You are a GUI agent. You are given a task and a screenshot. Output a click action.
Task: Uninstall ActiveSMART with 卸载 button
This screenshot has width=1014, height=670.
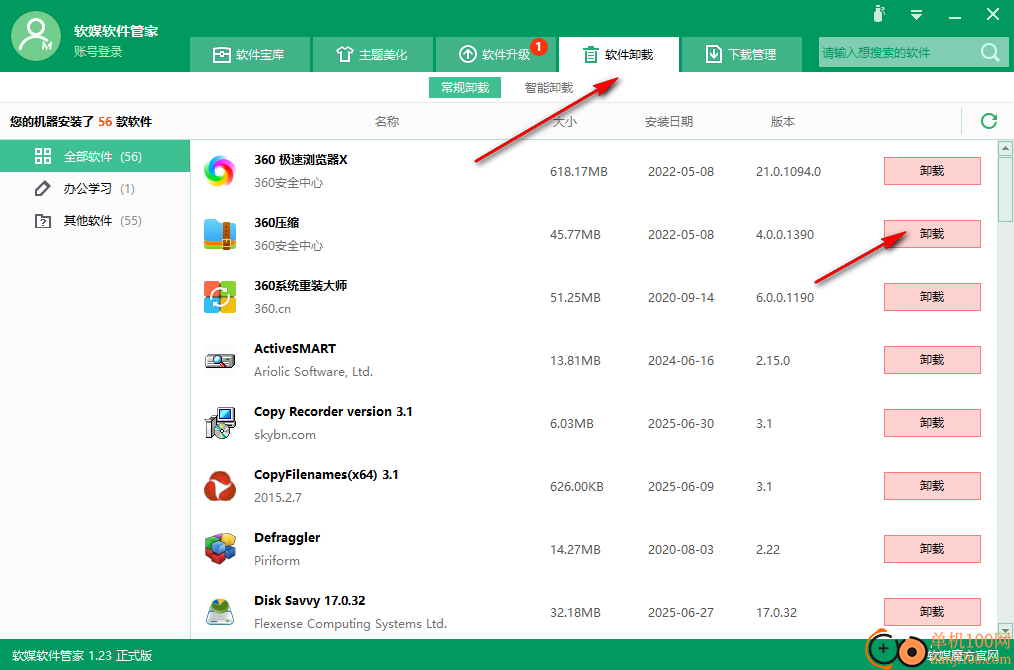click(x=932, y=360)
